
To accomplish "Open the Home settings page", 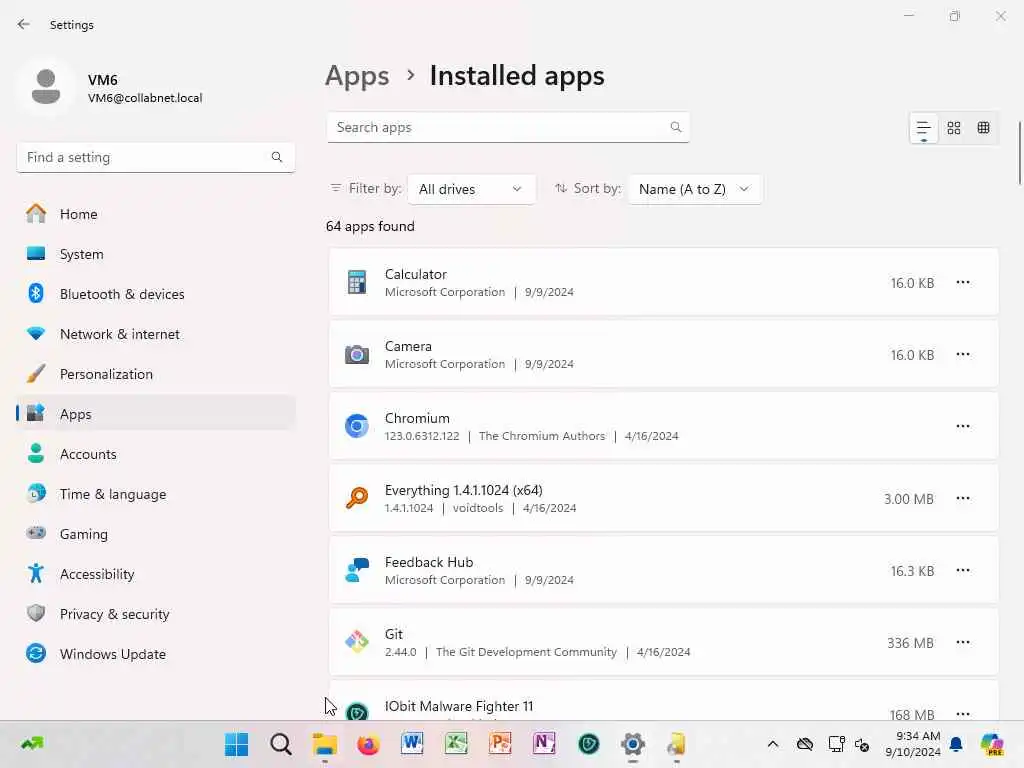I will 155,214.
